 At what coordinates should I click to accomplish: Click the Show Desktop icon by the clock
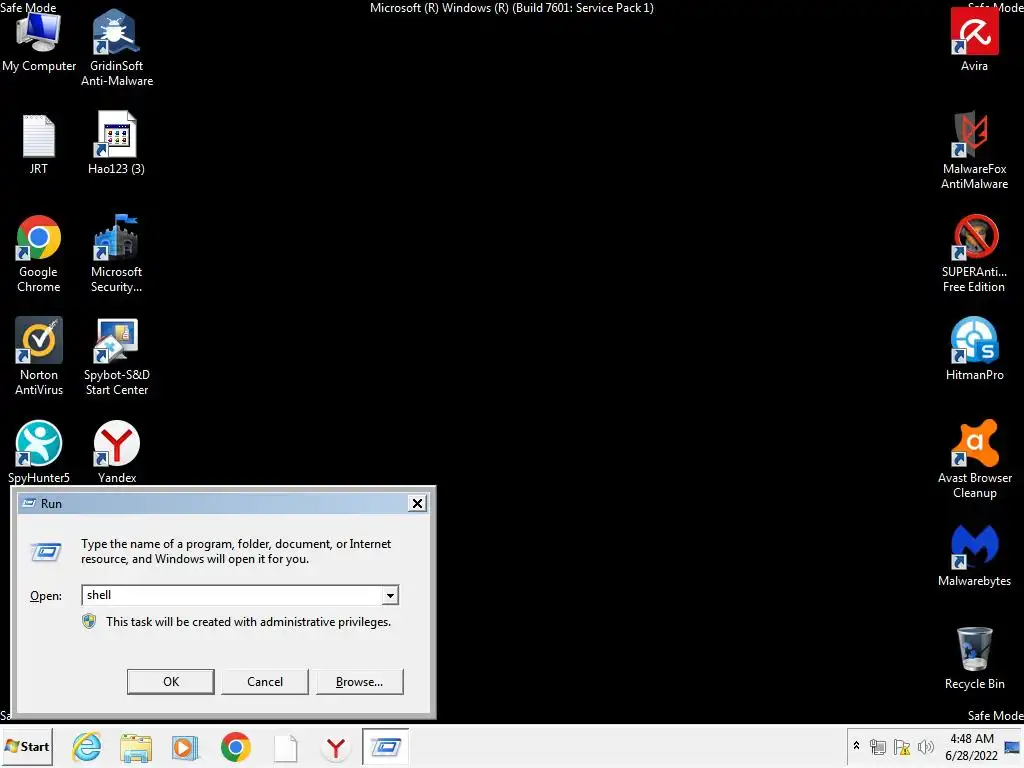1013,746
